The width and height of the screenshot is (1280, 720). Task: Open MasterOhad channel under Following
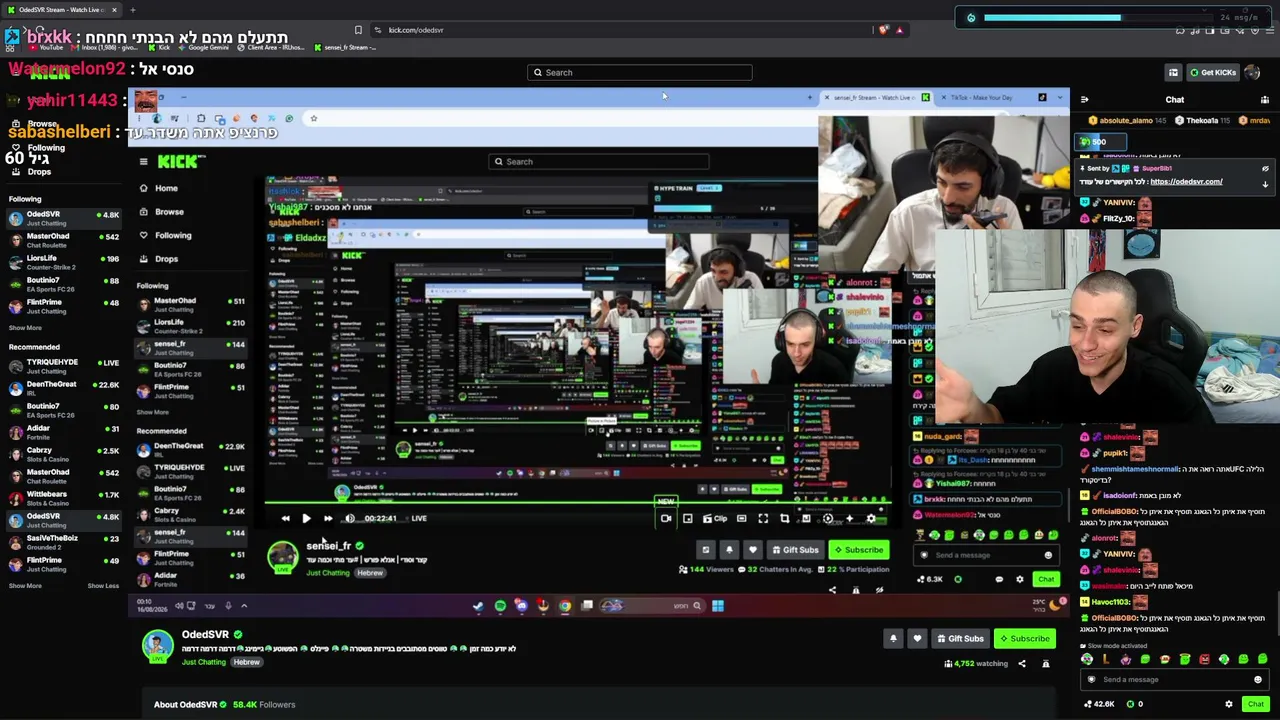click(x=62, y=240)
